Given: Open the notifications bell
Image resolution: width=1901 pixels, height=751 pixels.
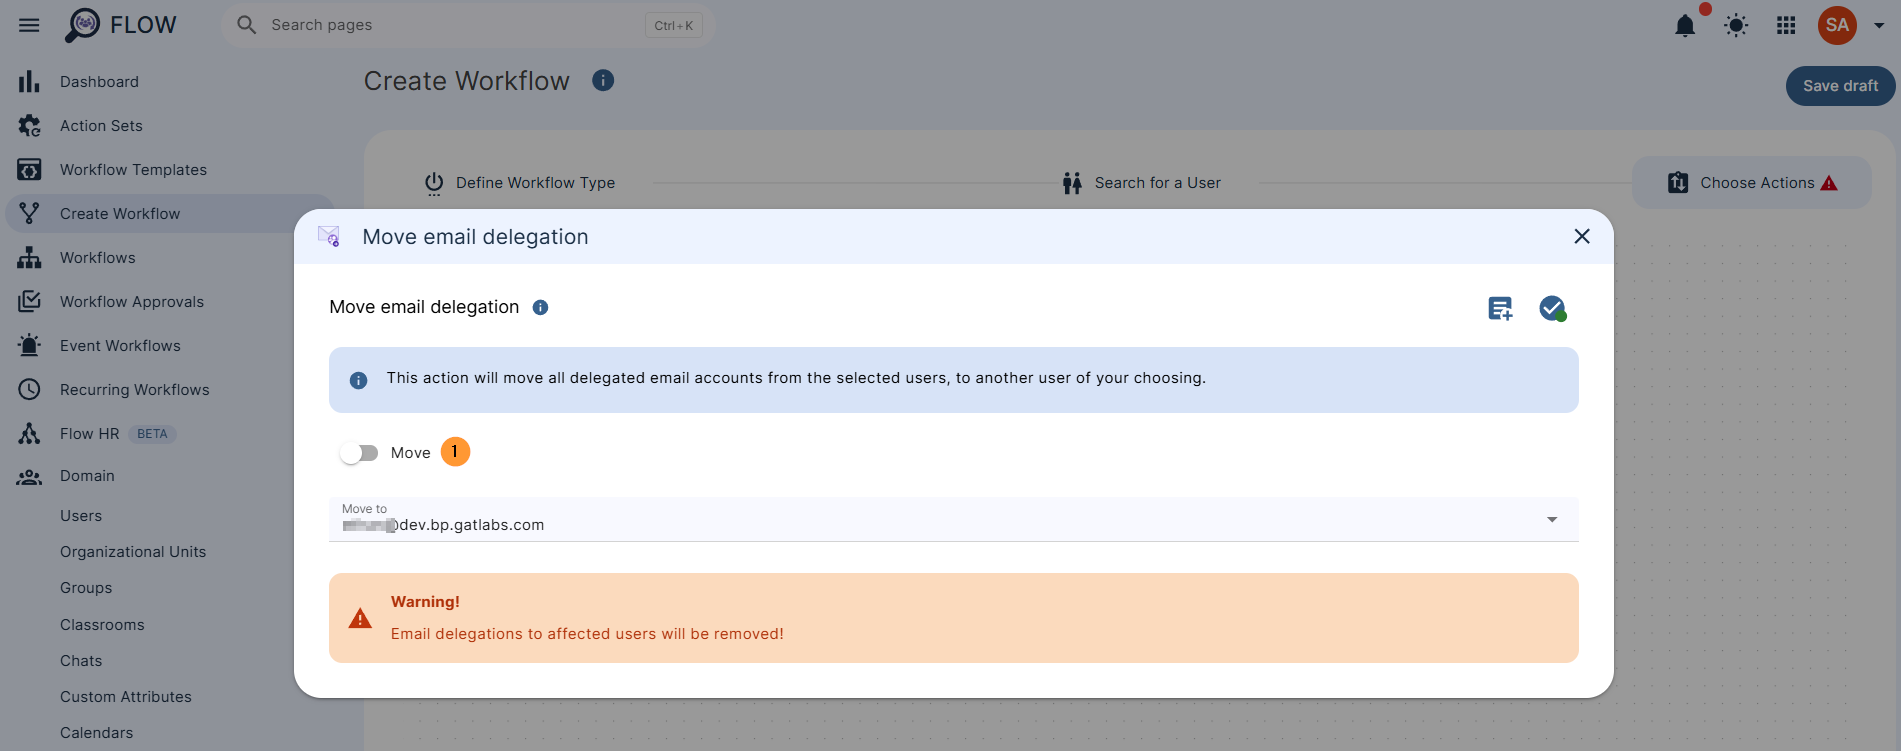Looking at the screenshot, I should pyautogui.click(x=1685, y=26).
